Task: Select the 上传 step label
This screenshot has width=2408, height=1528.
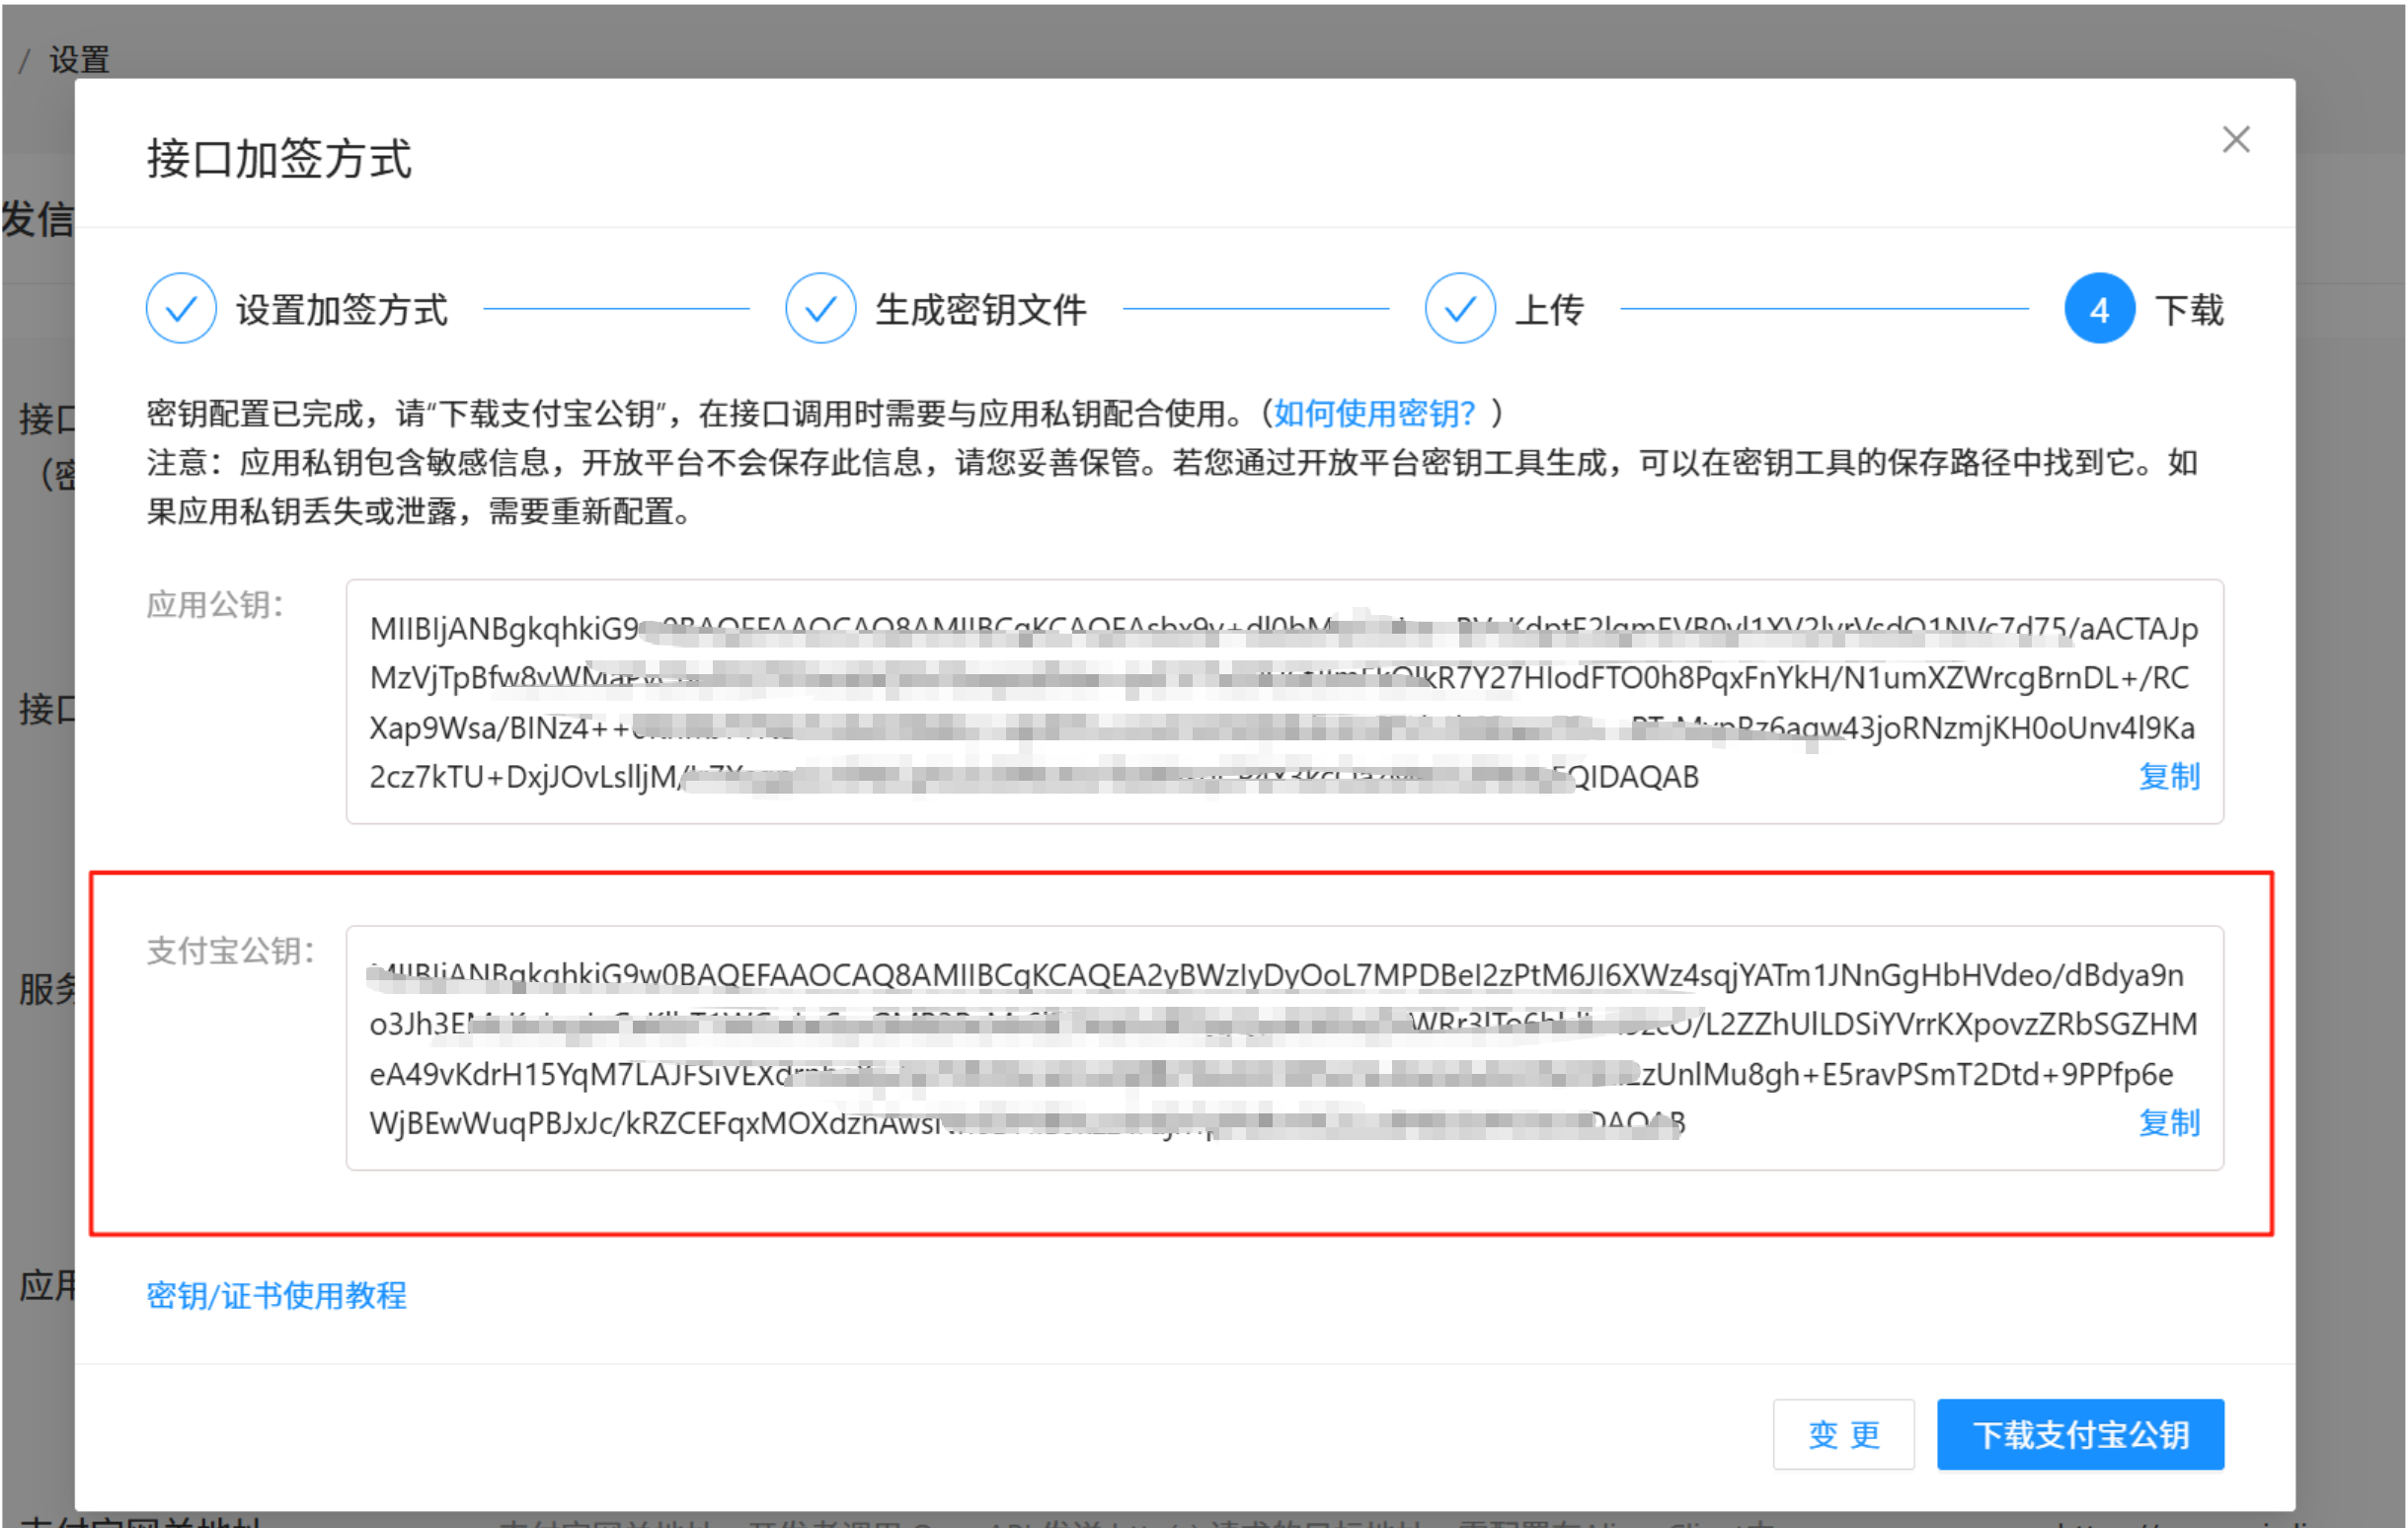Action: (1549, 310)
